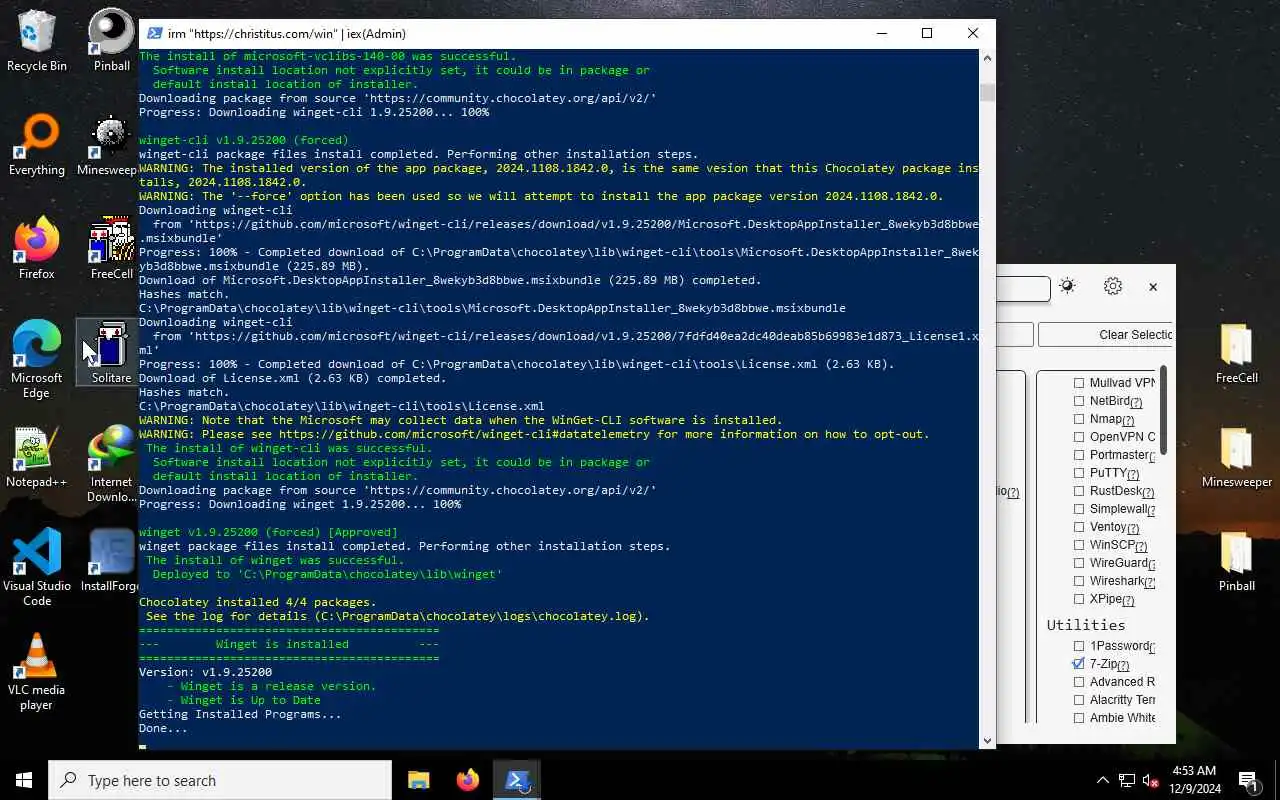
Task: Click PowerShell scrollbar down arrow
Action: tap(987, 741)
